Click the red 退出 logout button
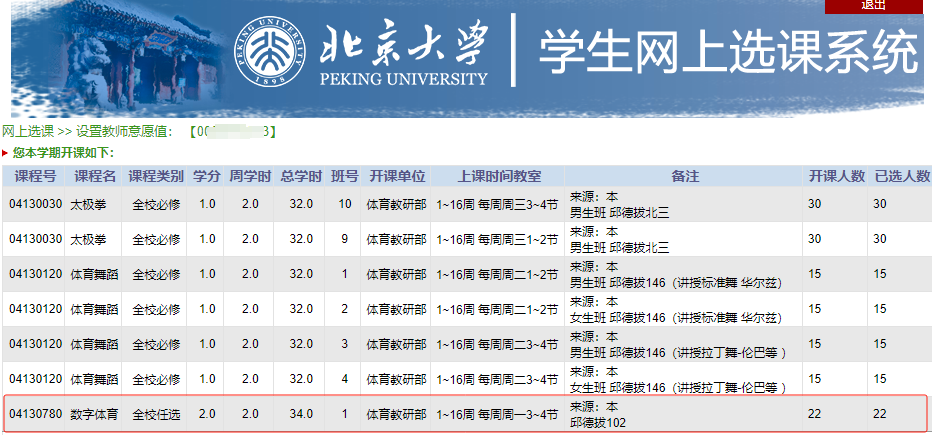 [x=873, y=6]
